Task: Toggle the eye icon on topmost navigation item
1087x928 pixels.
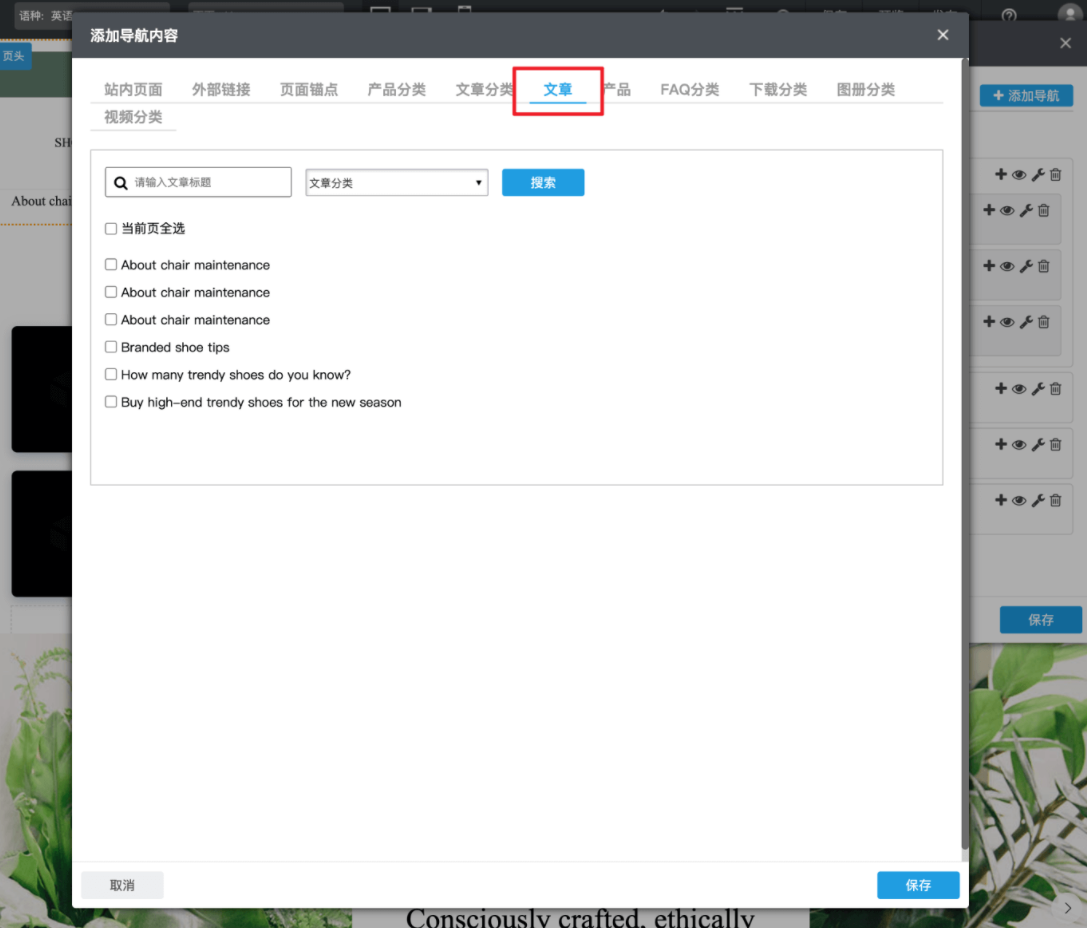Action: pyautogui.click(x=1019, y=175)
